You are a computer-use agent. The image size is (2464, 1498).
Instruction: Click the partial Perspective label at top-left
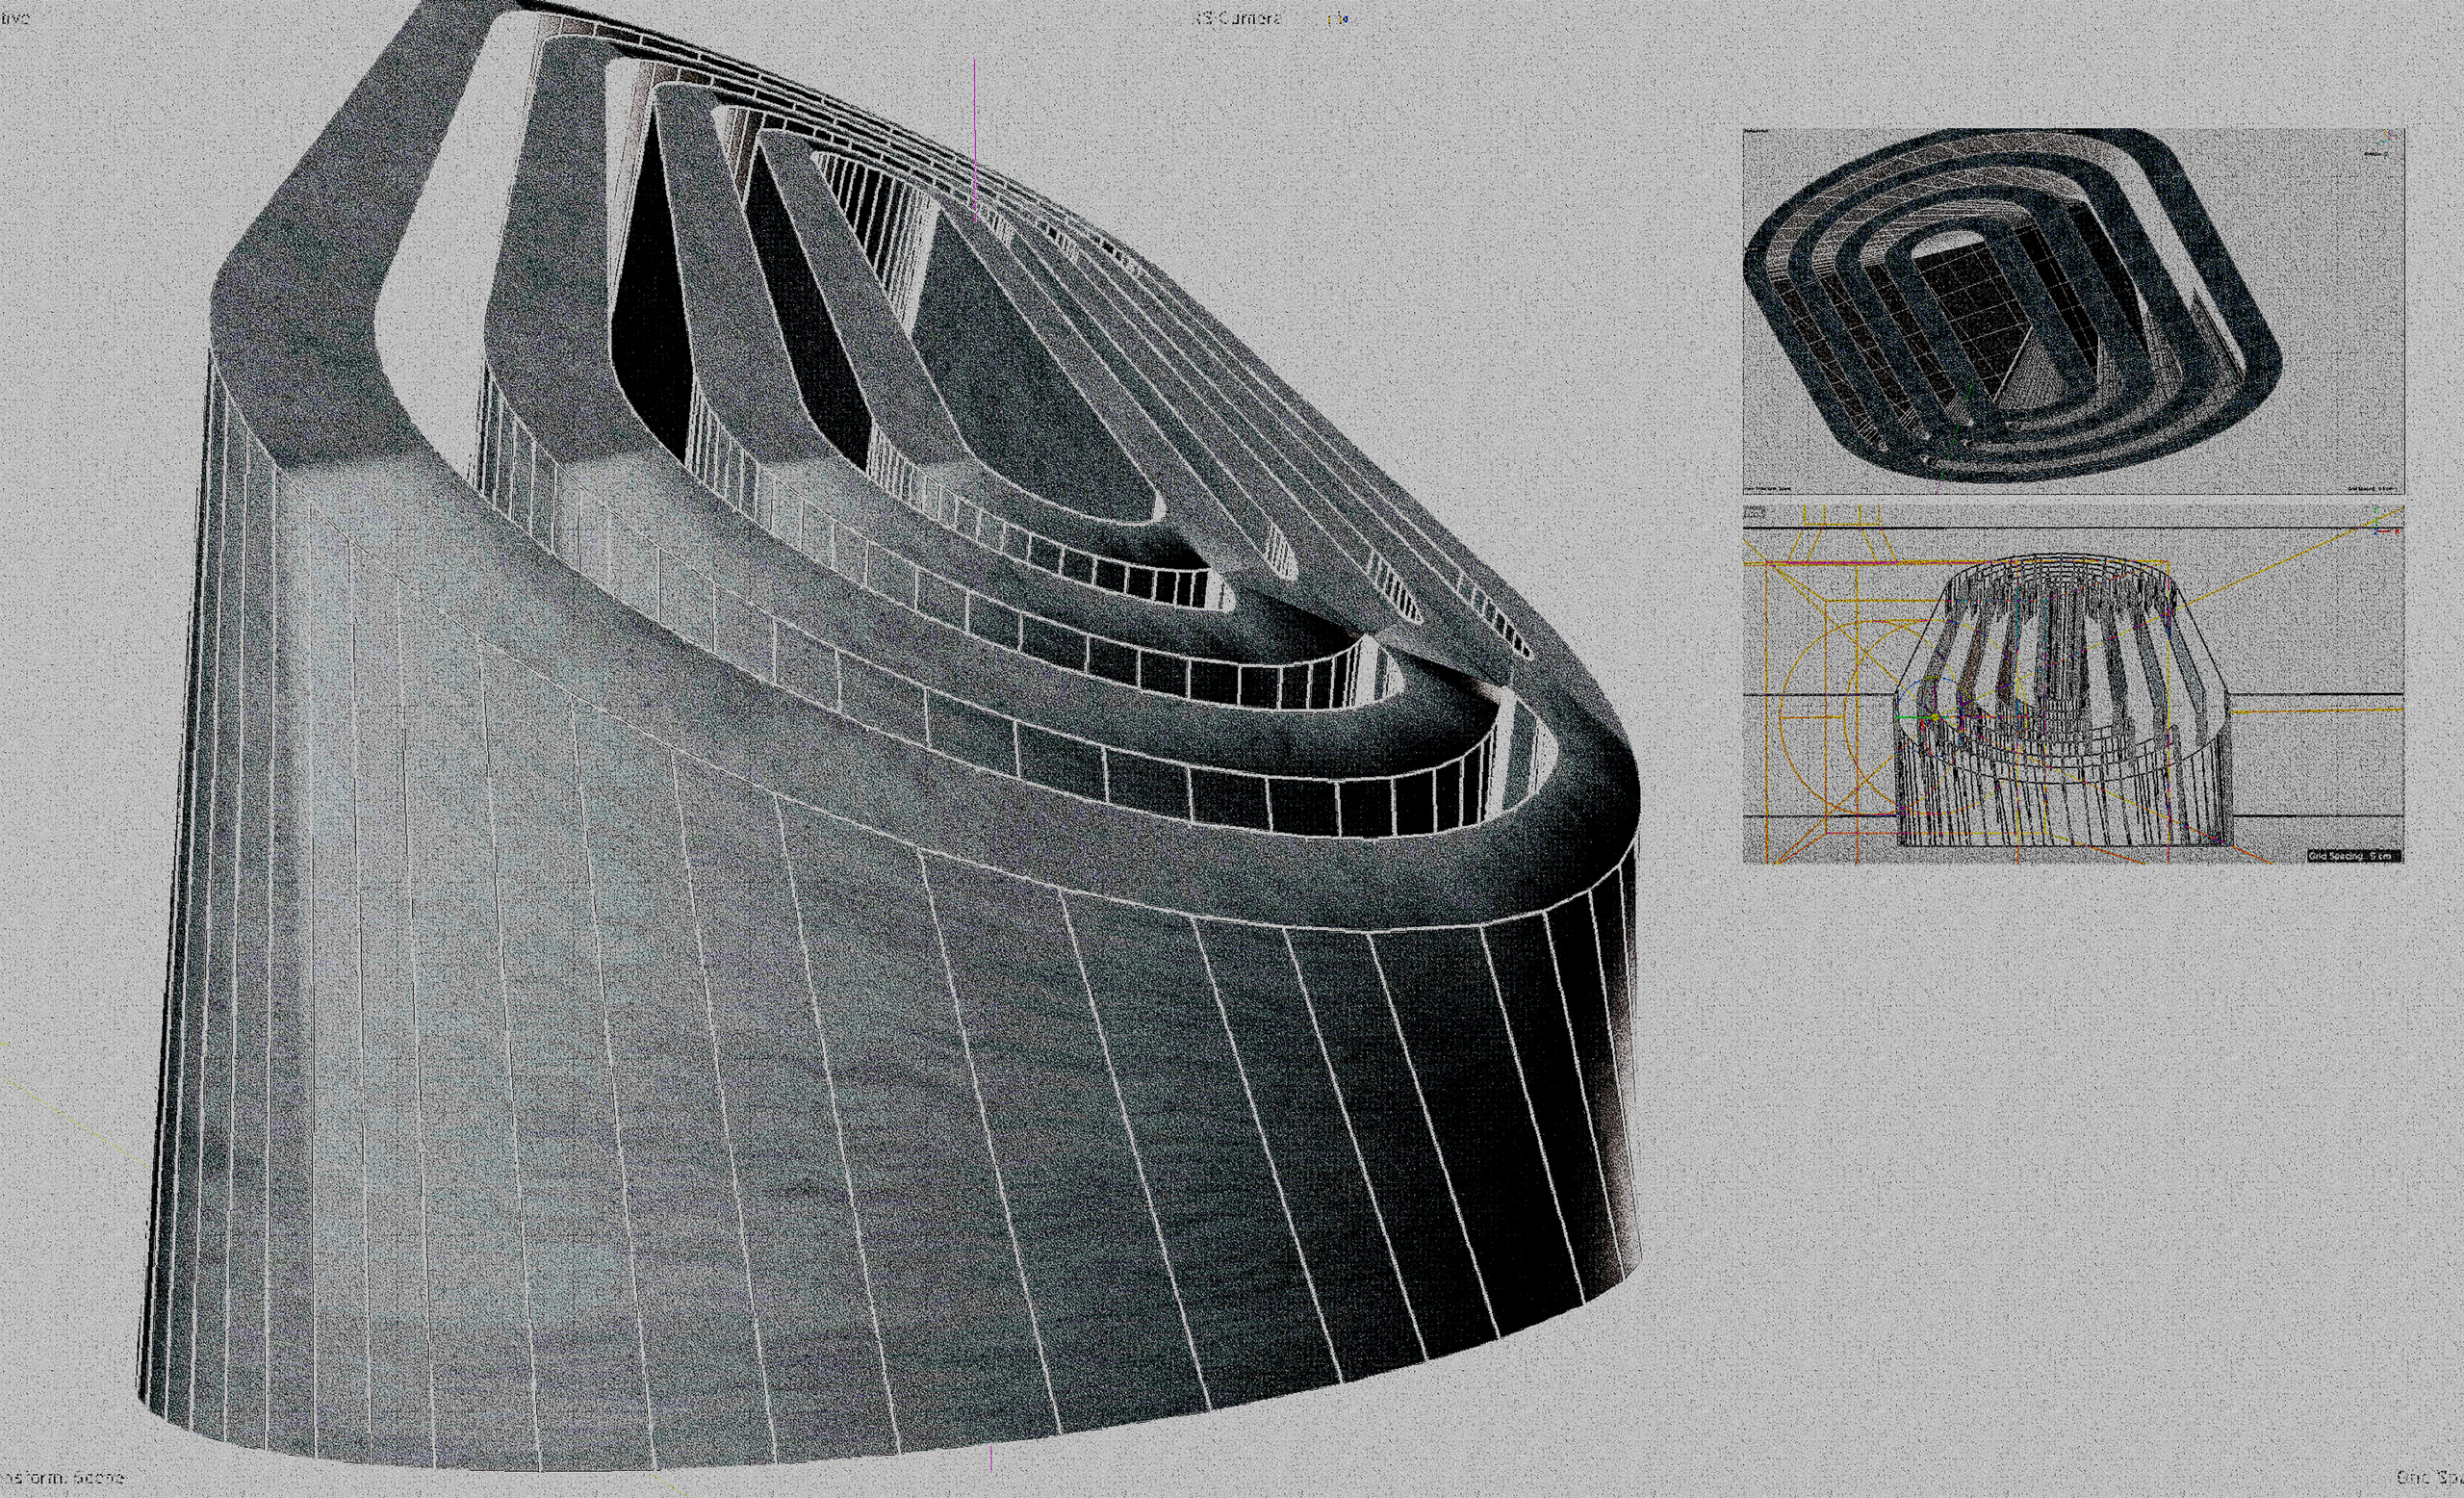(x=15, y=18)
